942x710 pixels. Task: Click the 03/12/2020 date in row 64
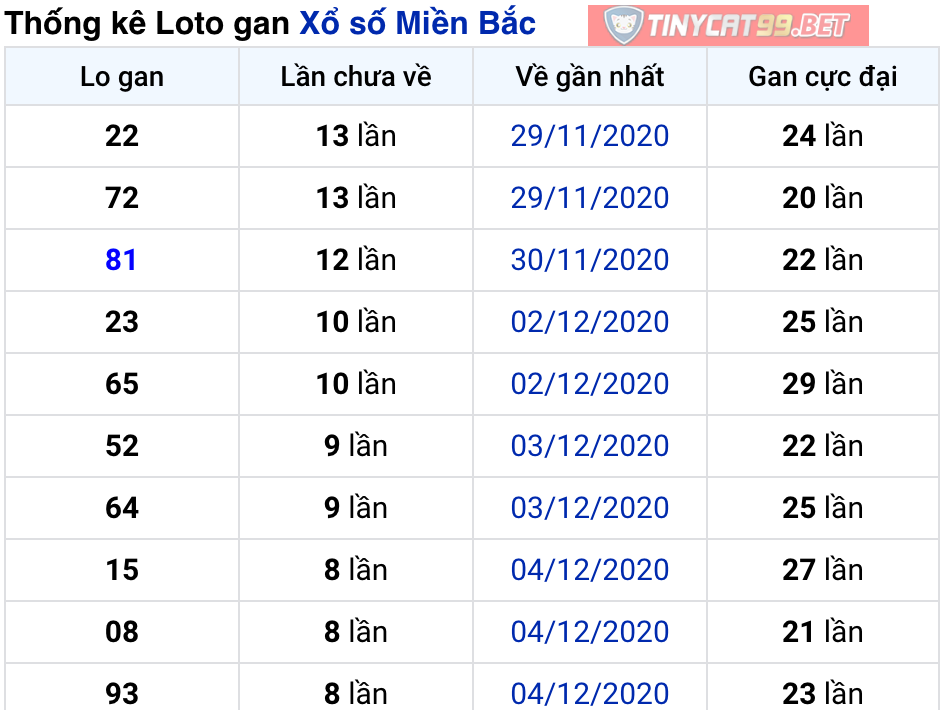point(590,508)
